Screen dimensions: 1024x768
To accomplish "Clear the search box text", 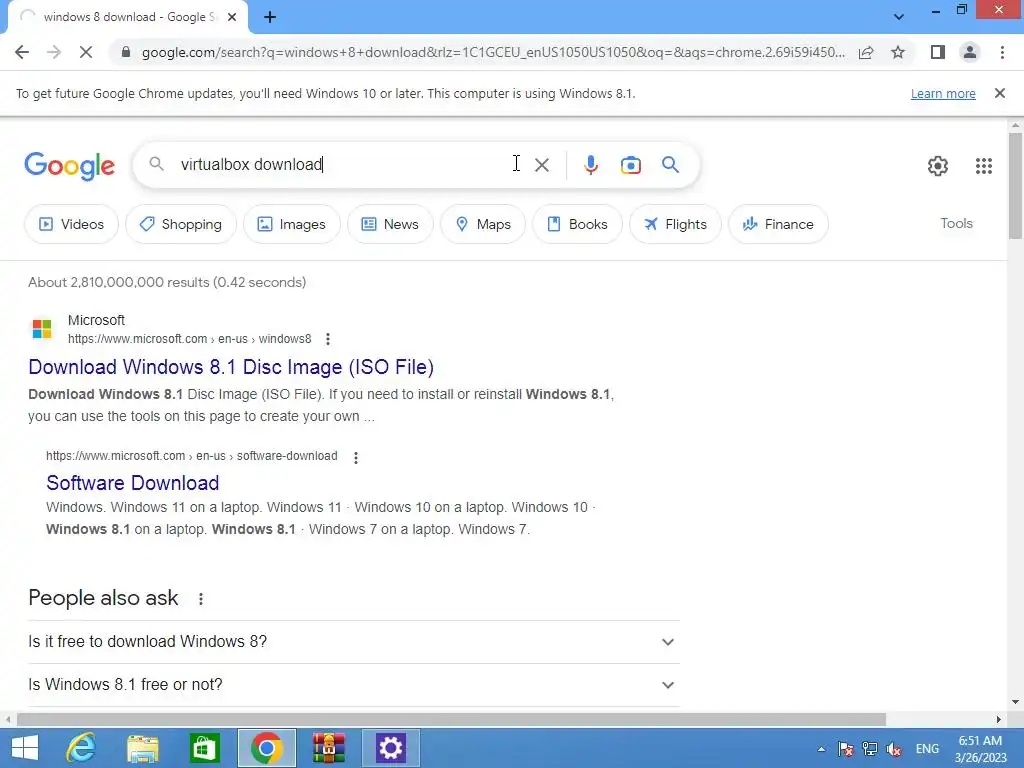I will (541, 165).
